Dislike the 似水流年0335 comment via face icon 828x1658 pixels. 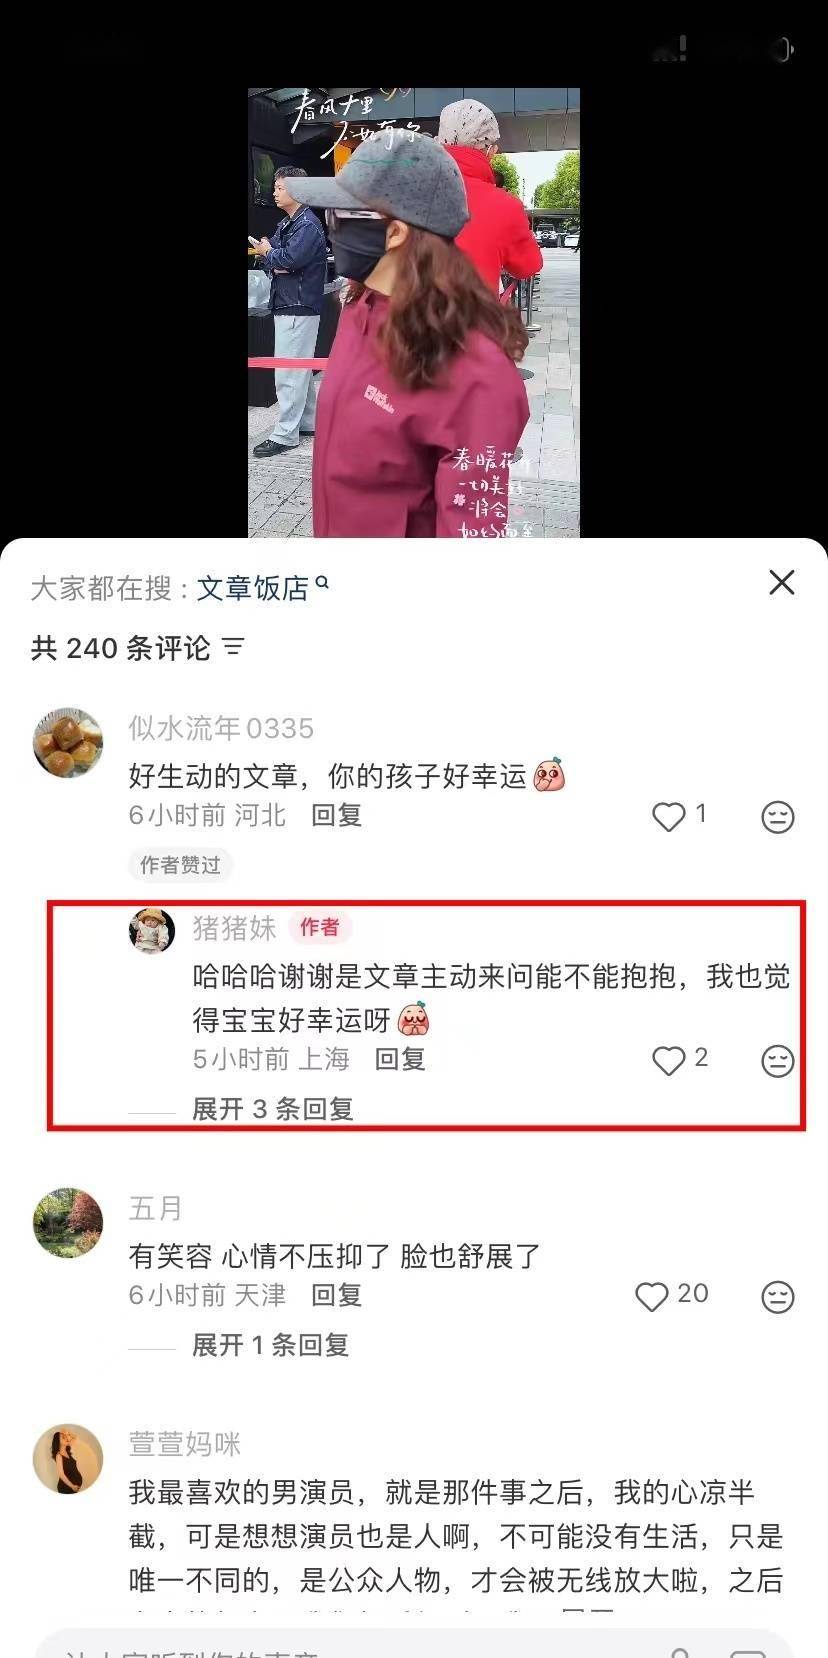[778, 817]
